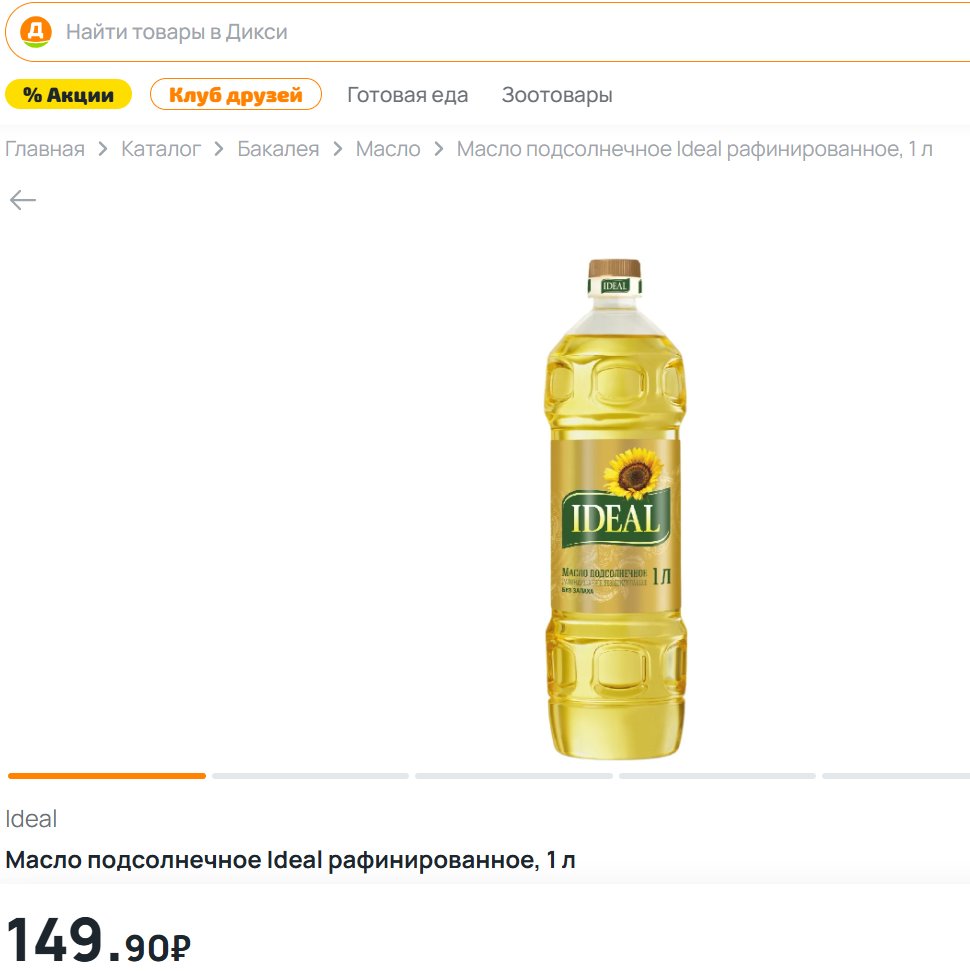970x971 pixels.
Task: Switch to the third image gallery indicator
Action: [514, 776]
